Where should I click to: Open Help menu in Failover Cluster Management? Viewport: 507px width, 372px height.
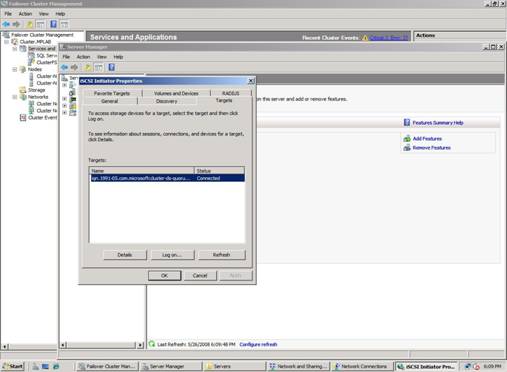pos(60,14)
